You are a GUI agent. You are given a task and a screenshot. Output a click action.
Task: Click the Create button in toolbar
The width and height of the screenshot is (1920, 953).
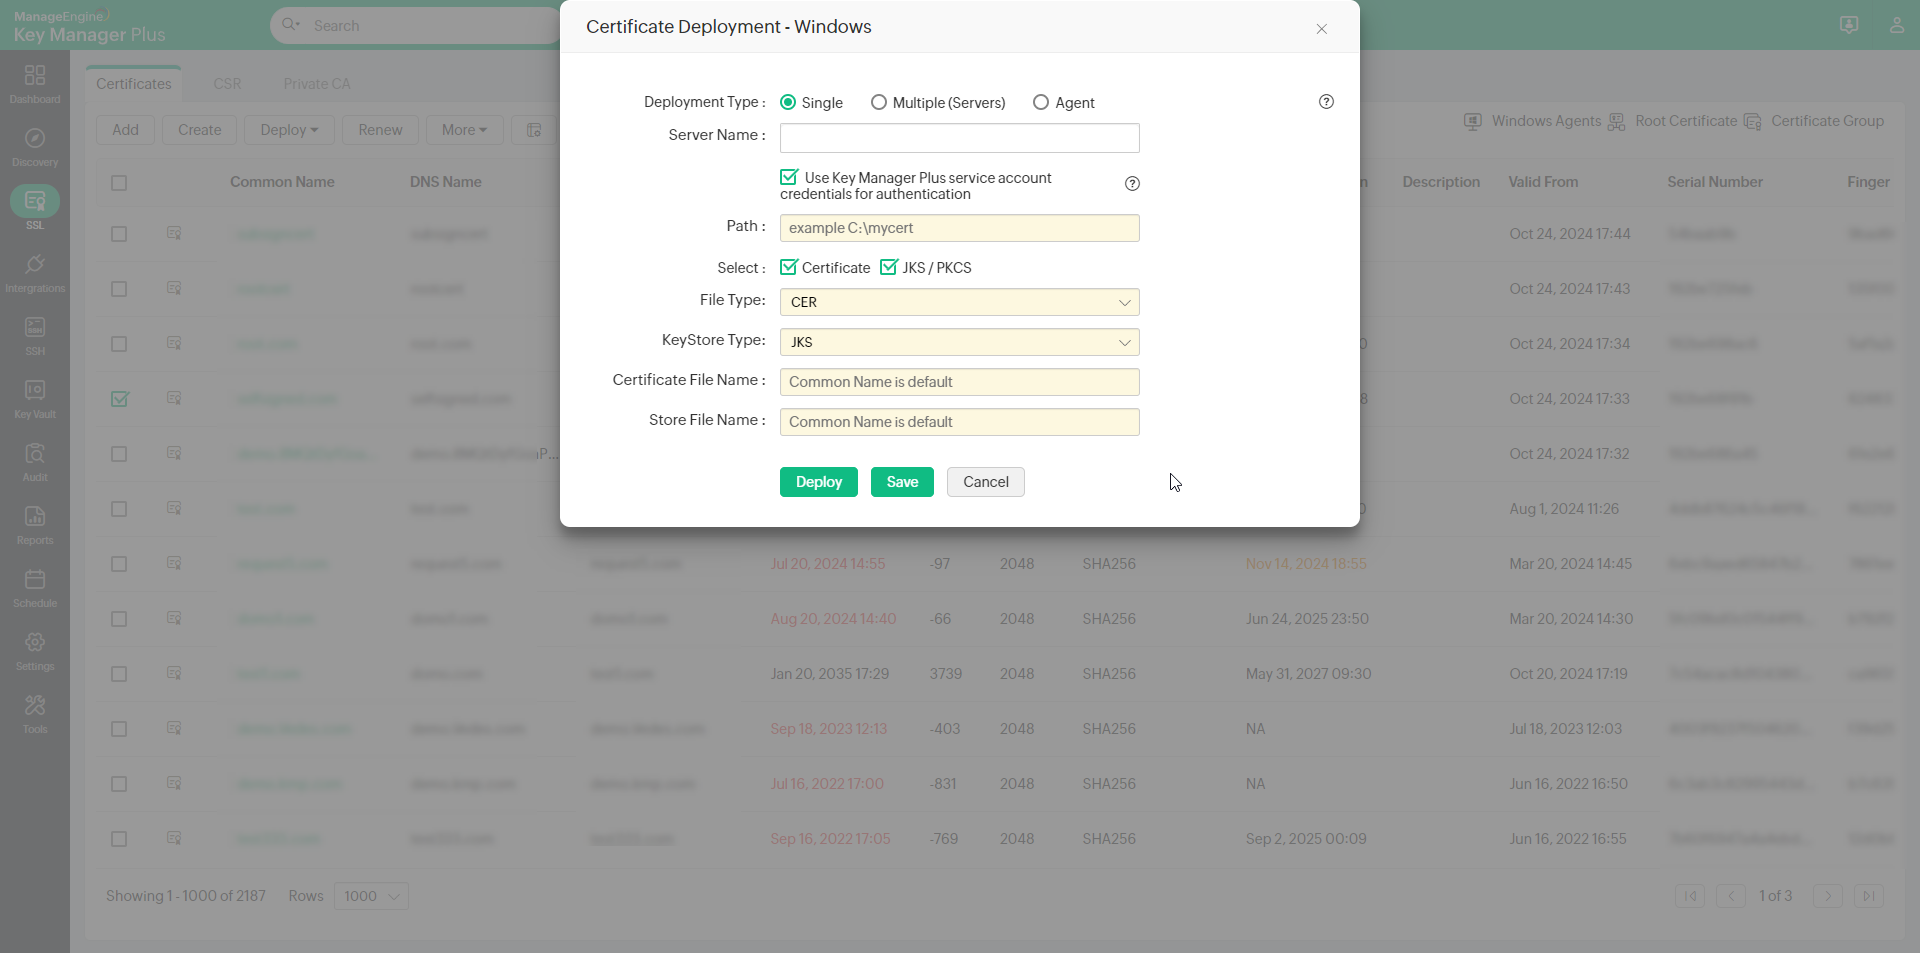200,130
